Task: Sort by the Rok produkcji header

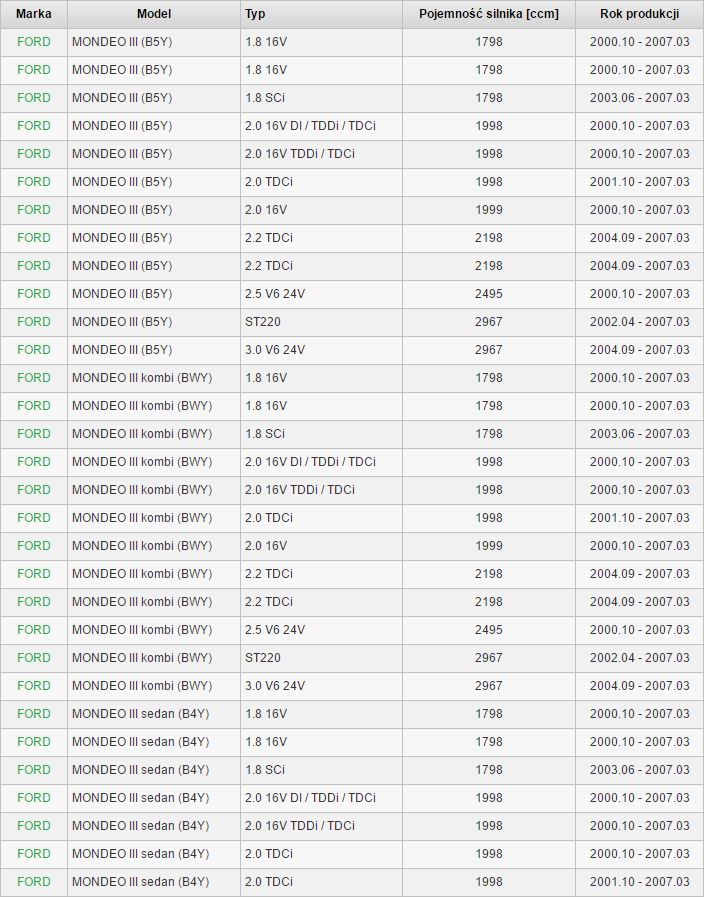Action: click(640, 14)
